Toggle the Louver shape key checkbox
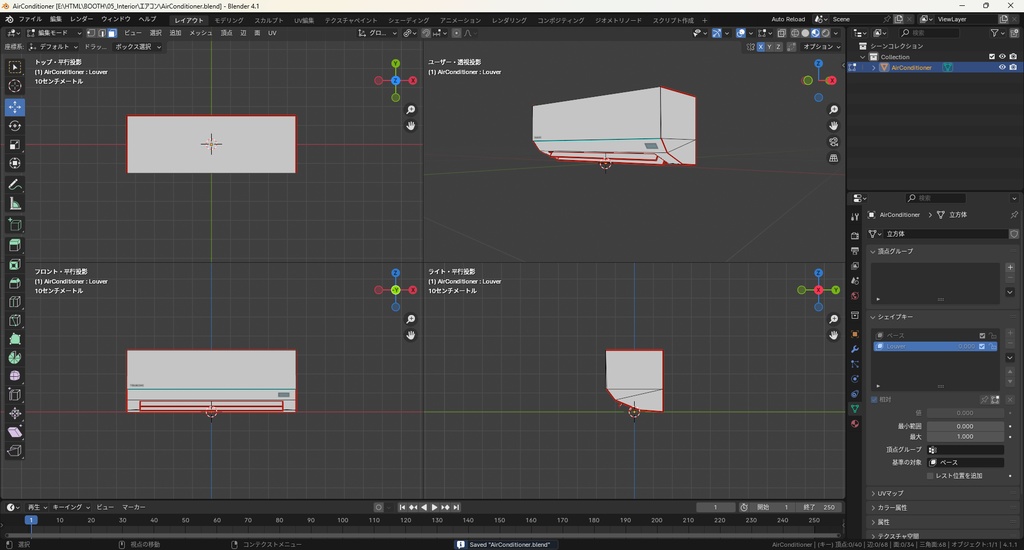The image size is (1024, 550). pyautogui.click(x=981, y=346)
